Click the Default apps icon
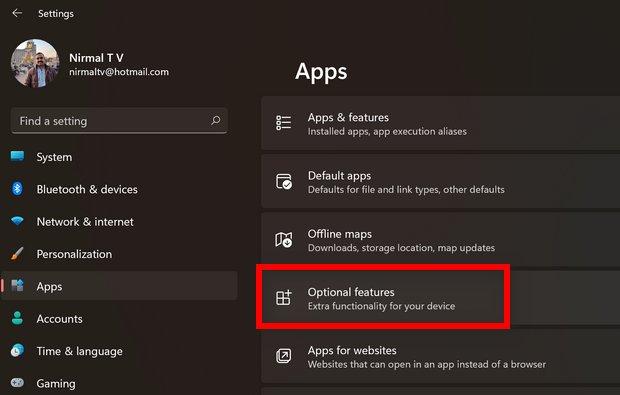Image resolution: width=620 pixels, height=395 pixels. [x=284, y=181]
